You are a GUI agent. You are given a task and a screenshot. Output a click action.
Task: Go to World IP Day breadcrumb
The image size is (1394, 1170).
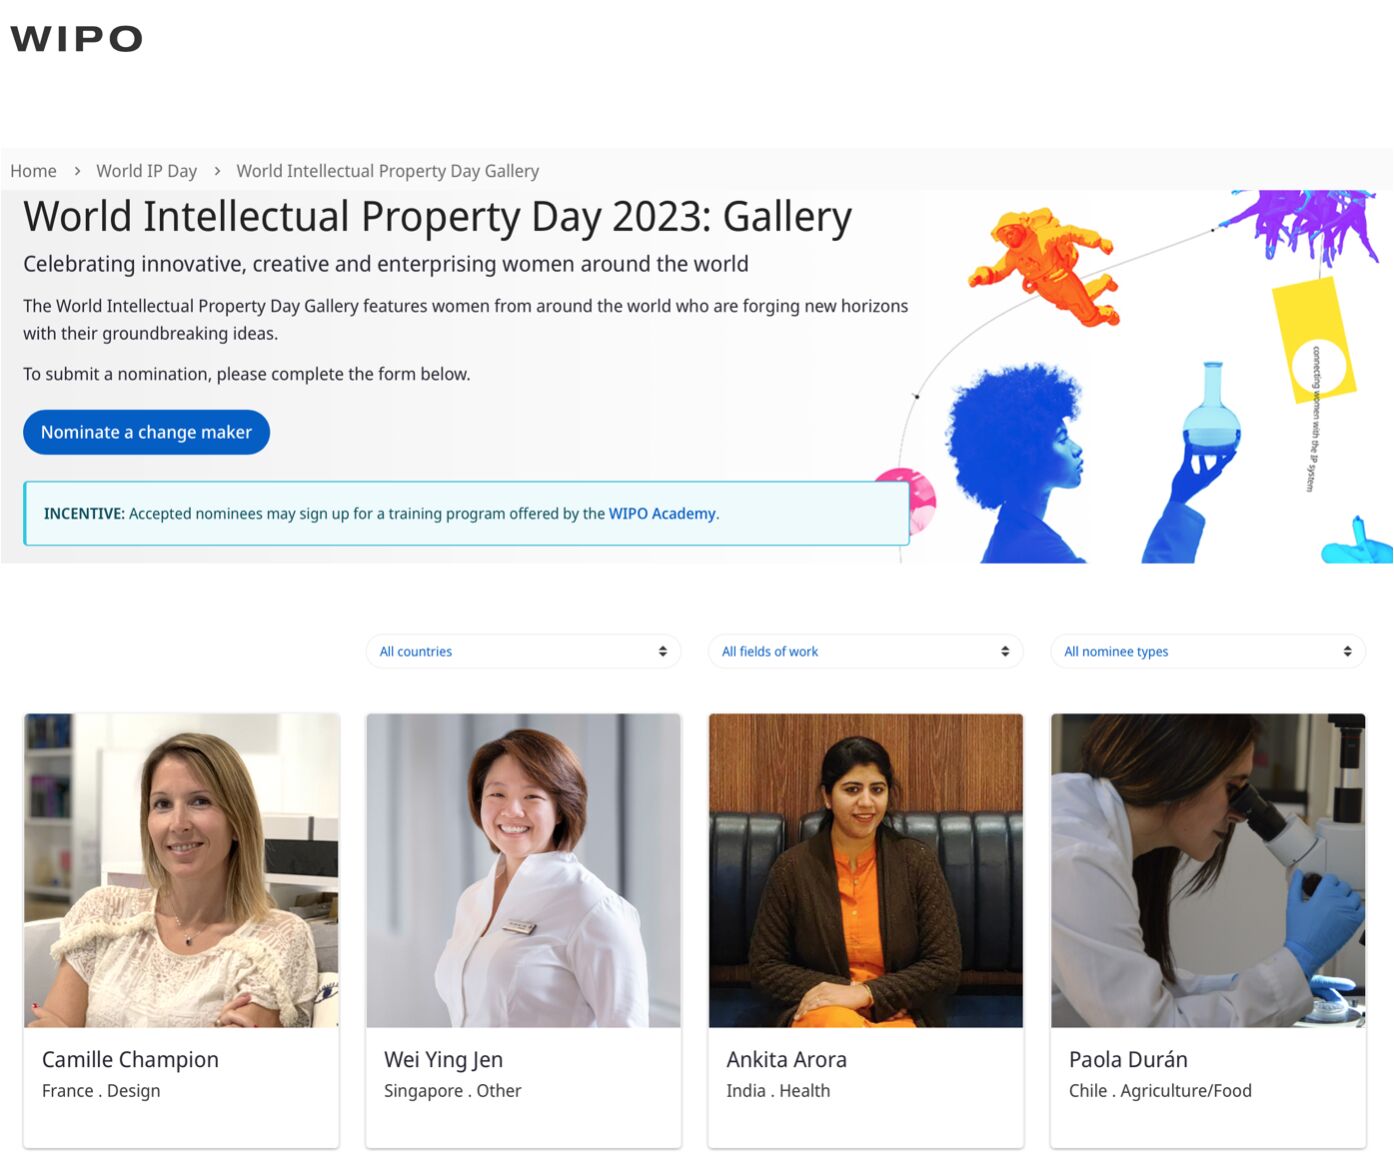[146, 171]
